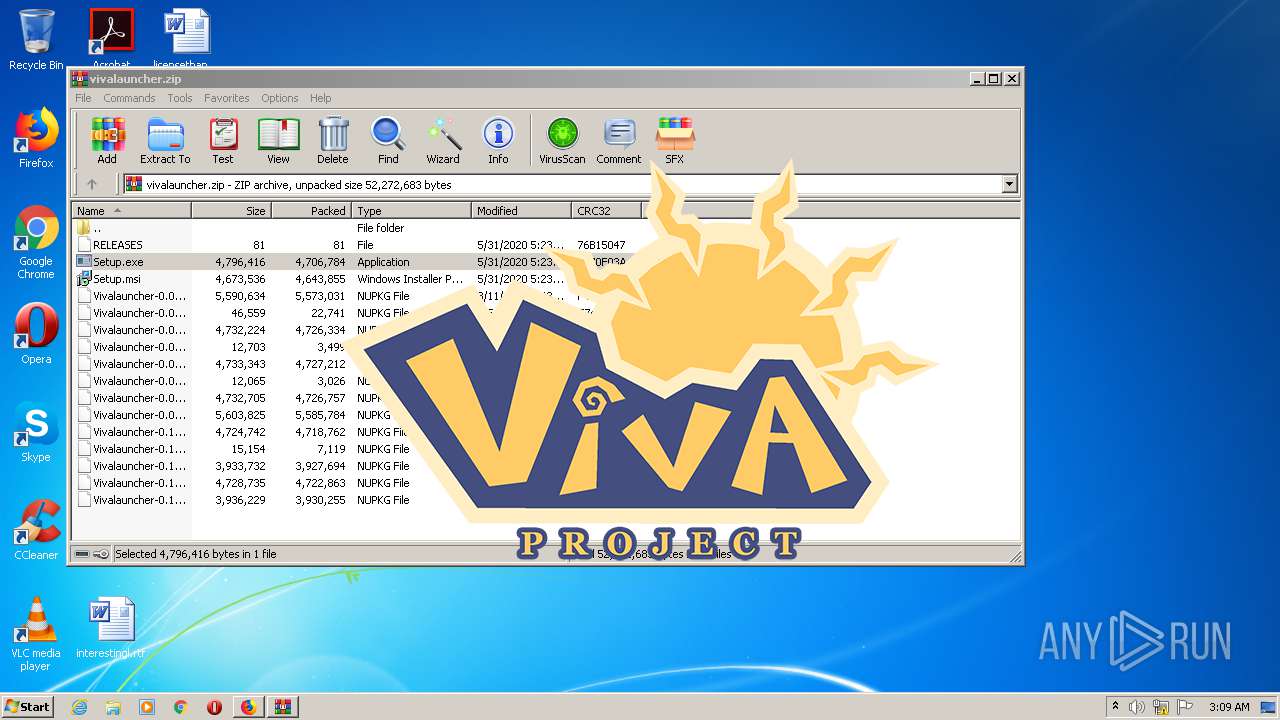1280x720 pixels.
Task: Go up one level with arrow button
Action: 92,184
